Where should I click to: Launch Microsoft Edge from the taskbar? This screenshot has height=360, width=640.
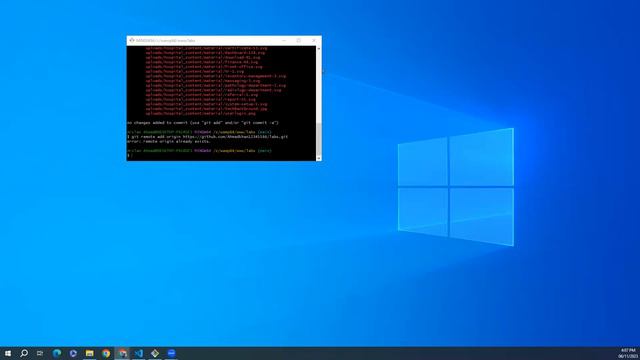point(57,353)
